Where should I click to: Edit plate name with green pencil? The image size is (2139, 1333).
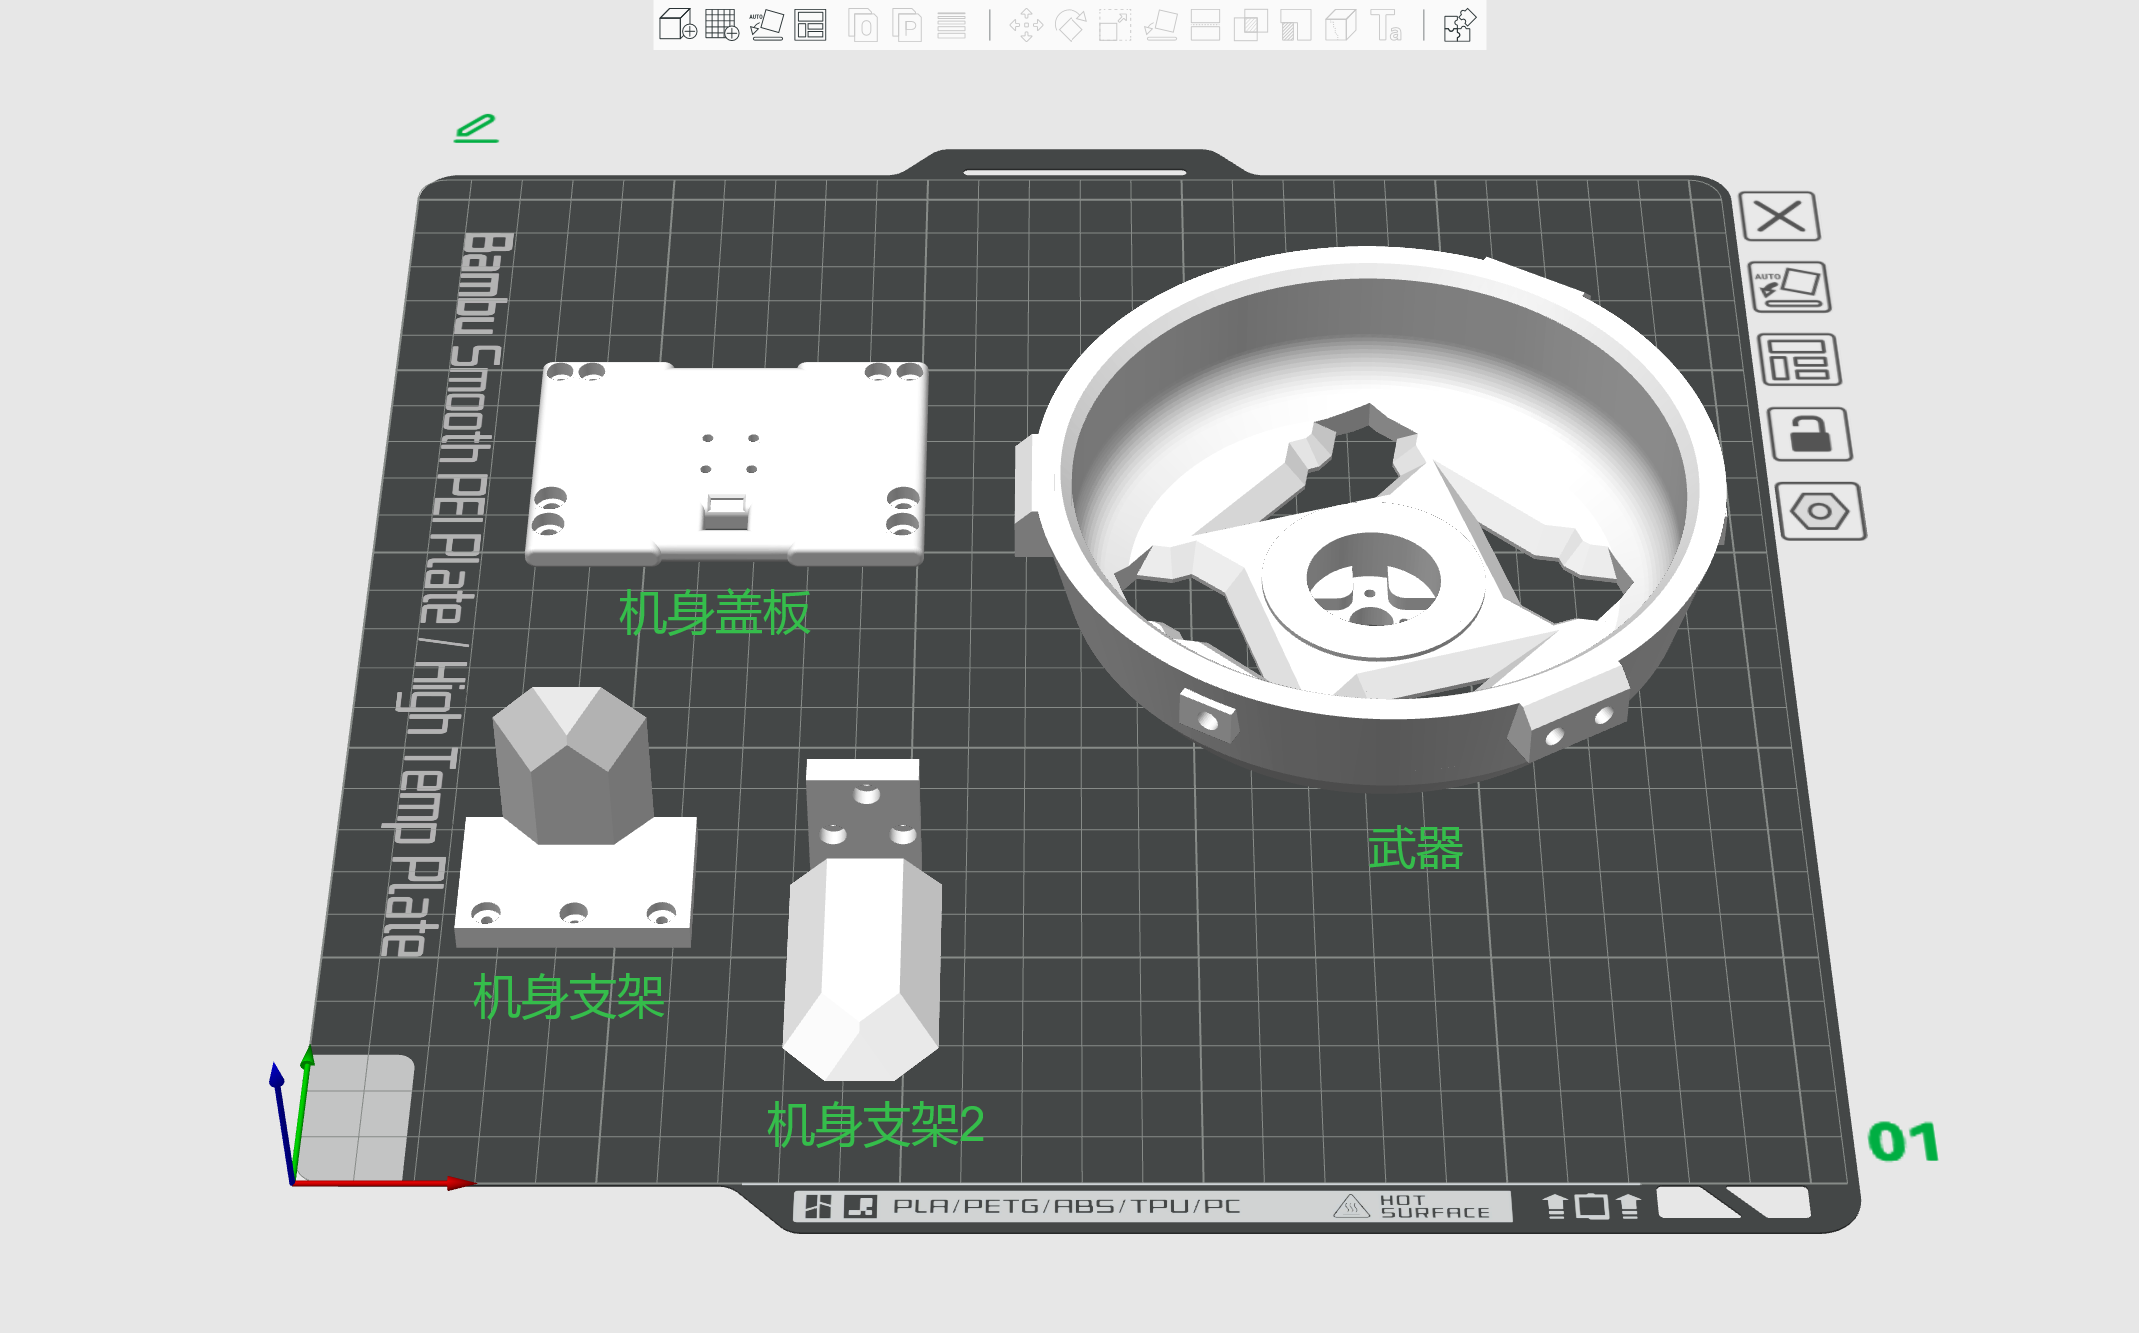(476, 128)
